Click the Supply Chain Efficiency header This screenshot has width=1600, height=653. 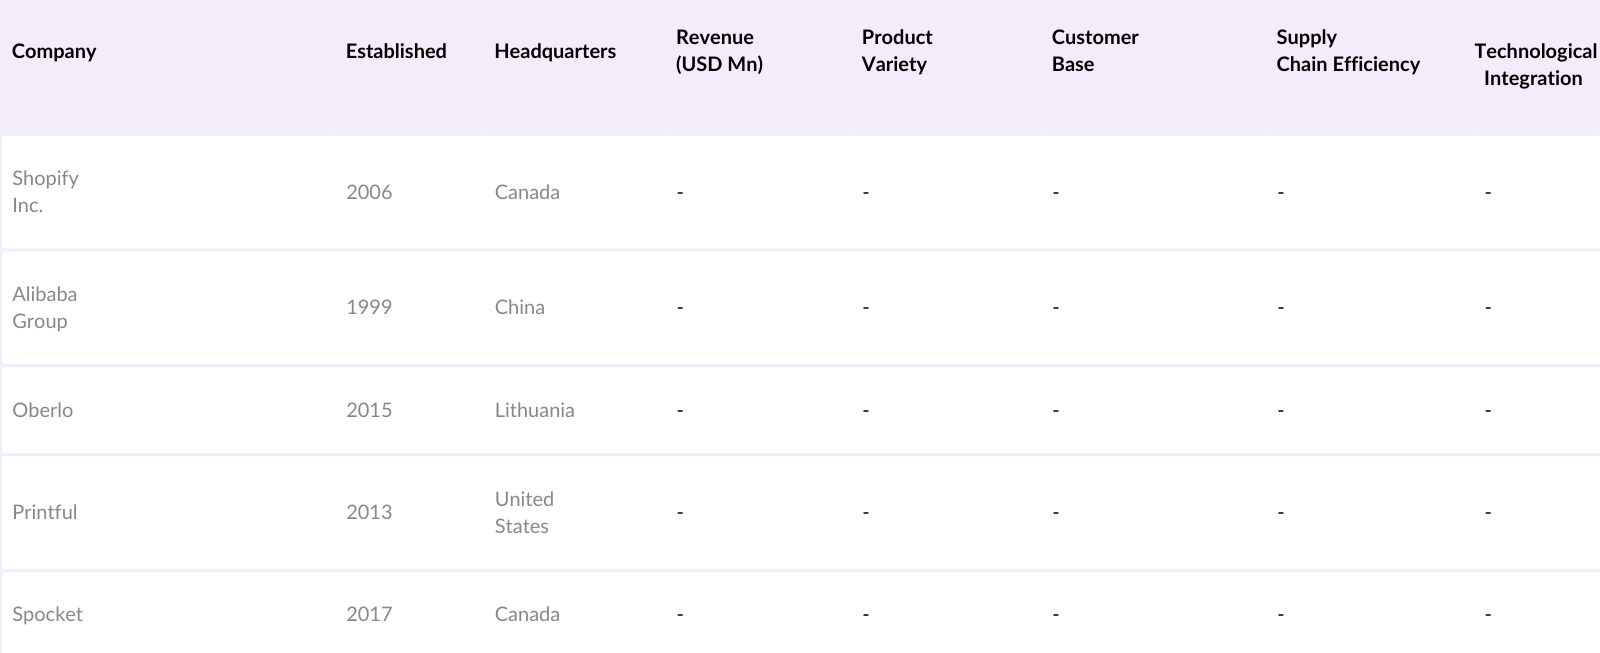[x=1347, y=51]
